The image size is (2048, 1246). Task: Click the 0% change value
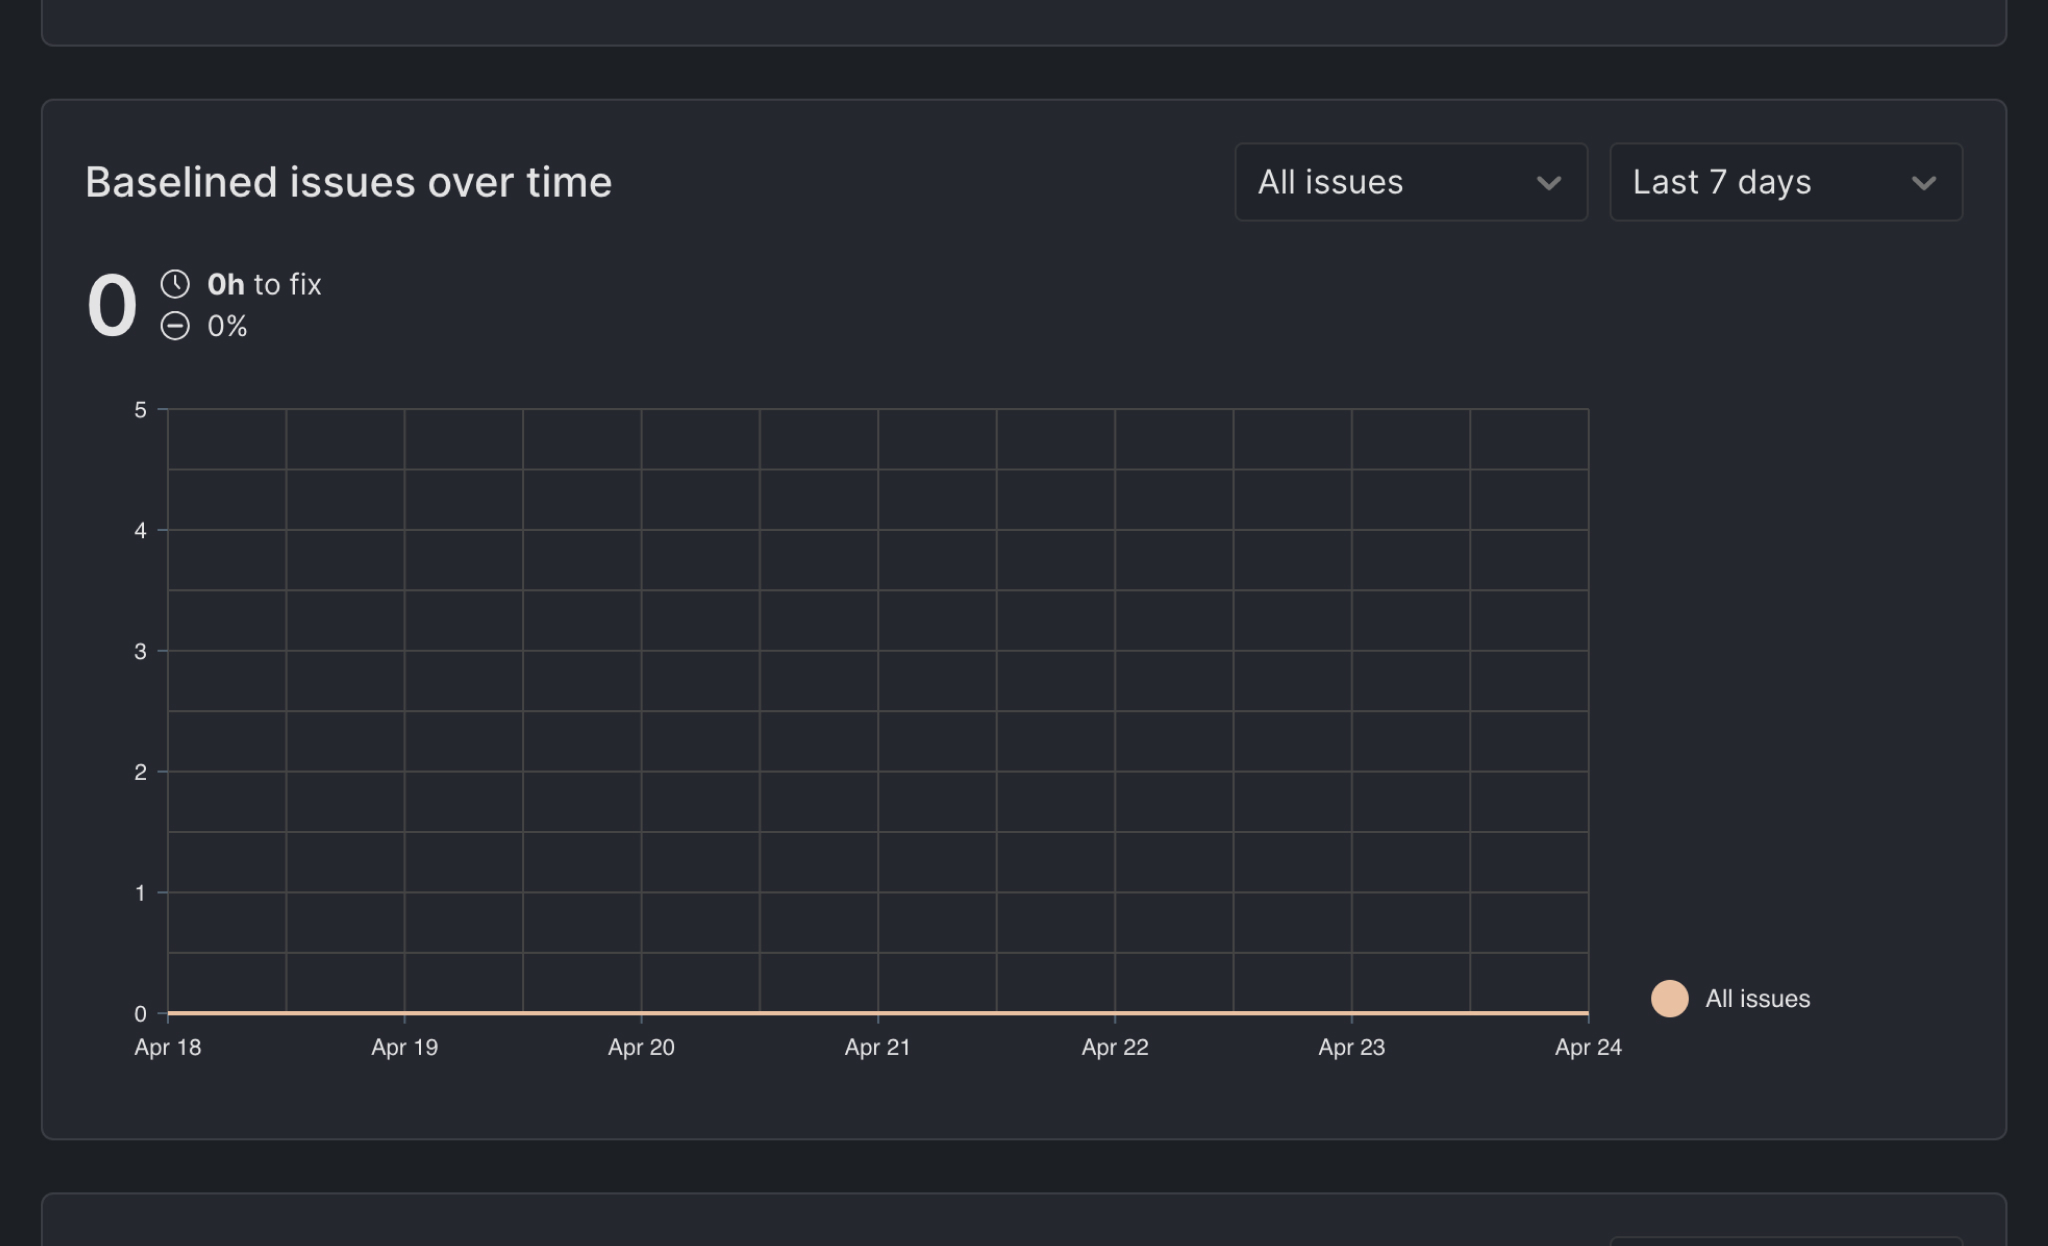click(x=227, y=326)
